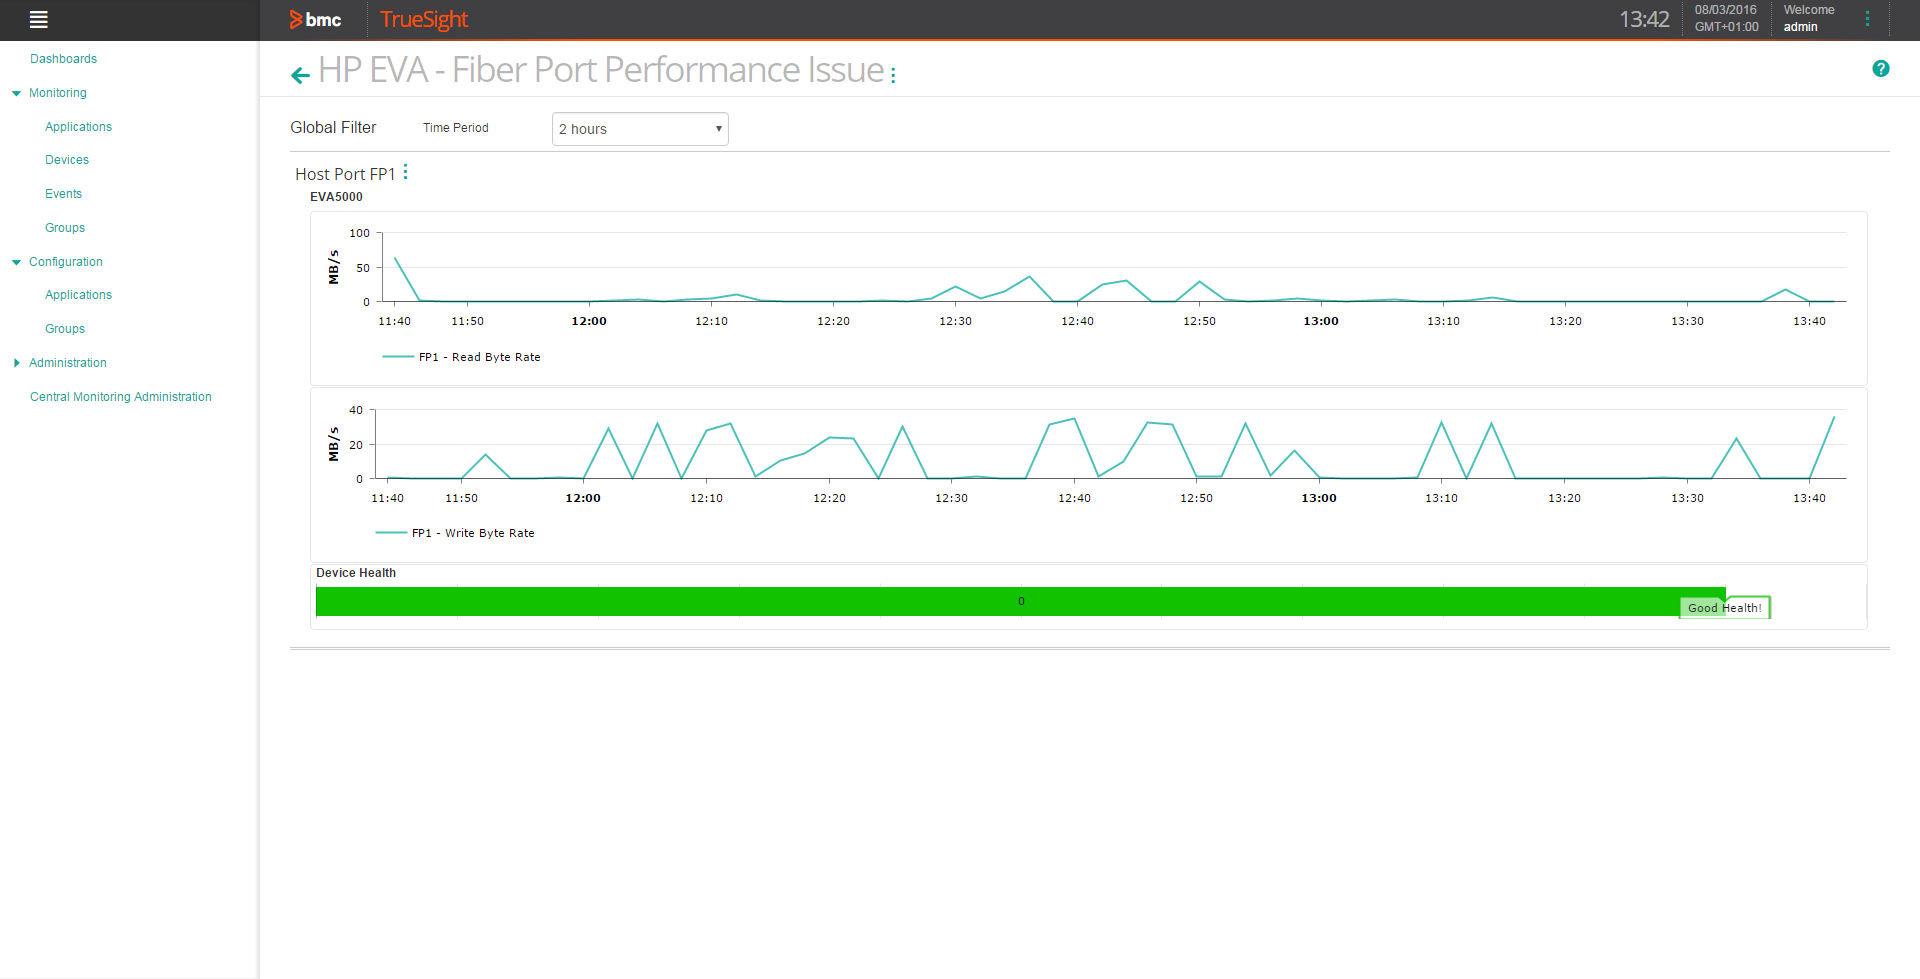Toggle FP1 - Read Byte Rate legend
Screen dimensions: 1920x979
[x=461, y=357]
